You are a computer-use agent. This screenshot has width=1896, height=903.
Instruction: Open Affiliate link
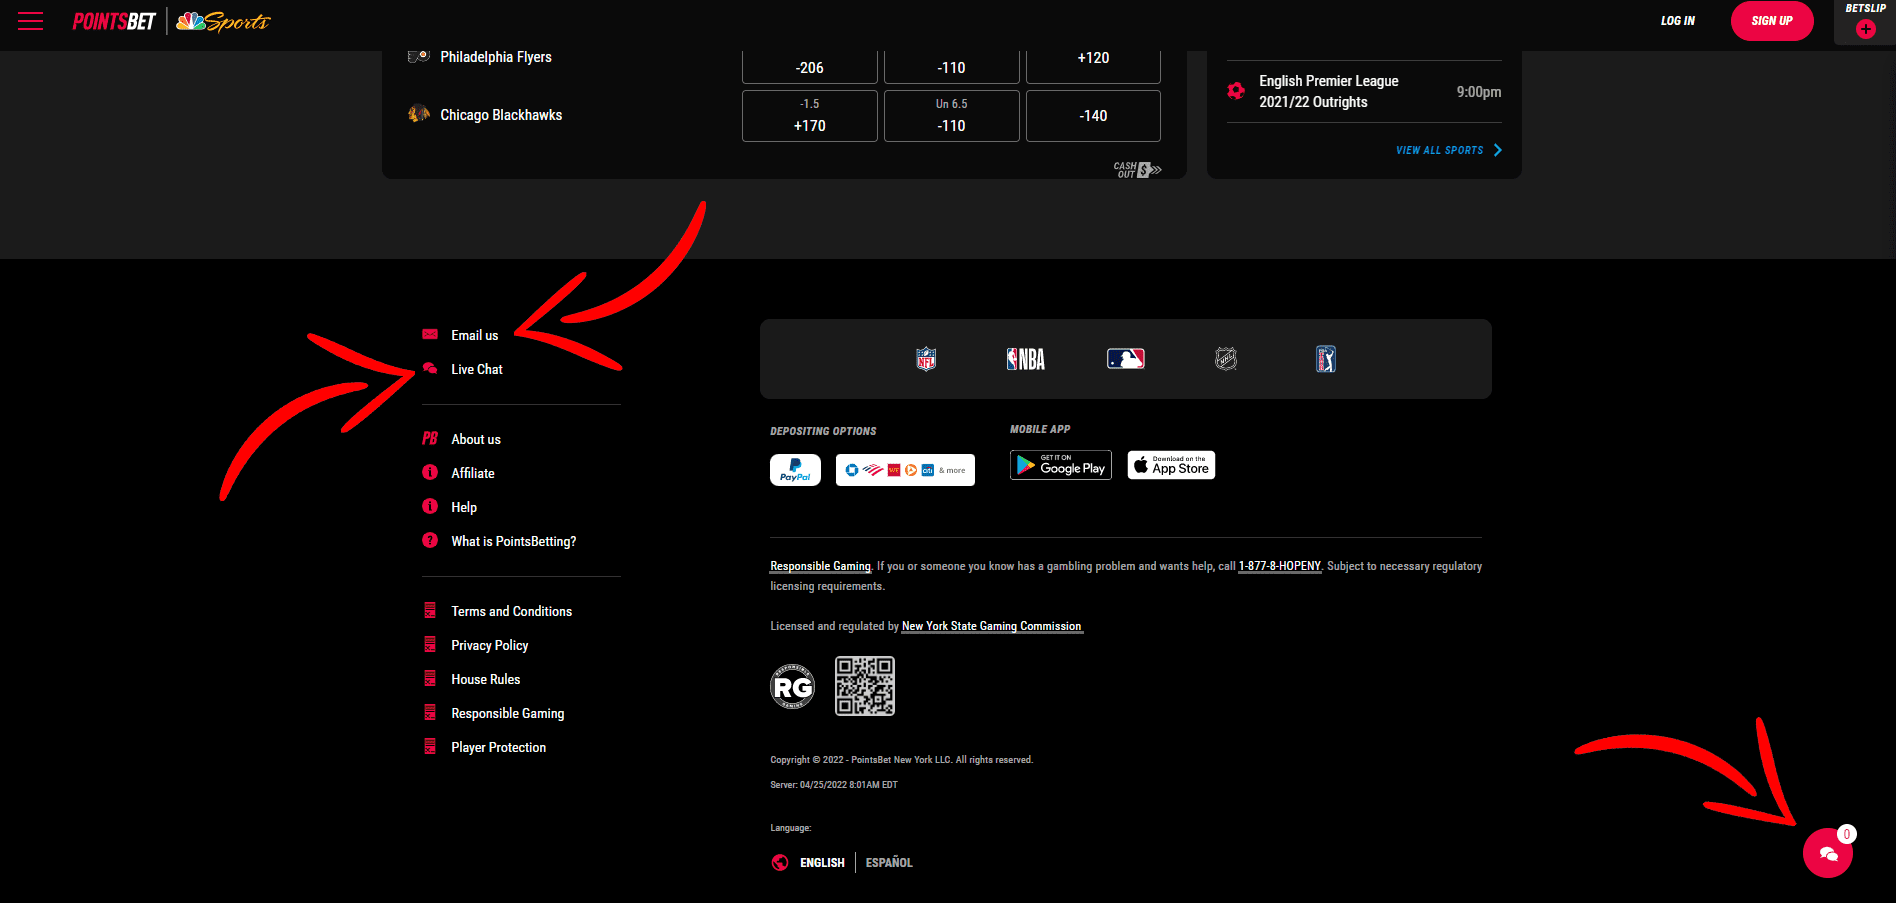pos(473,473)
